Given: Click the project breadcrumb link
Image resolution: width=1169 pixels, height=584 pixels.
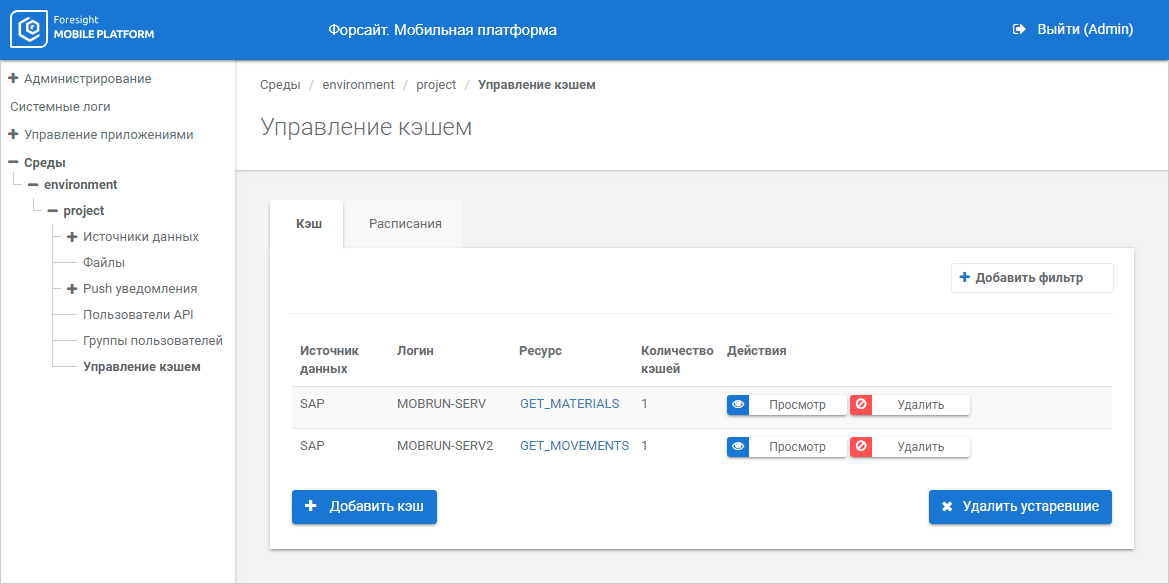Looking at the screenshot, I should click(x=436, y=85).
